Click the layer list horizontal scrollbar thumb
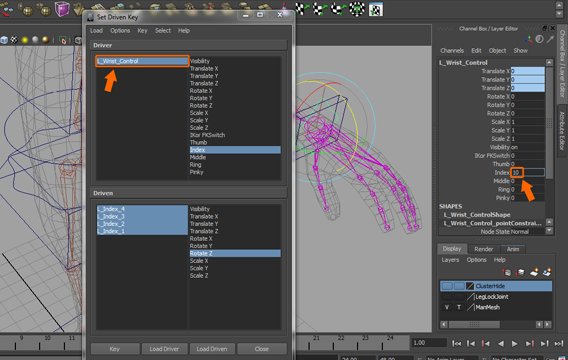 474,324
